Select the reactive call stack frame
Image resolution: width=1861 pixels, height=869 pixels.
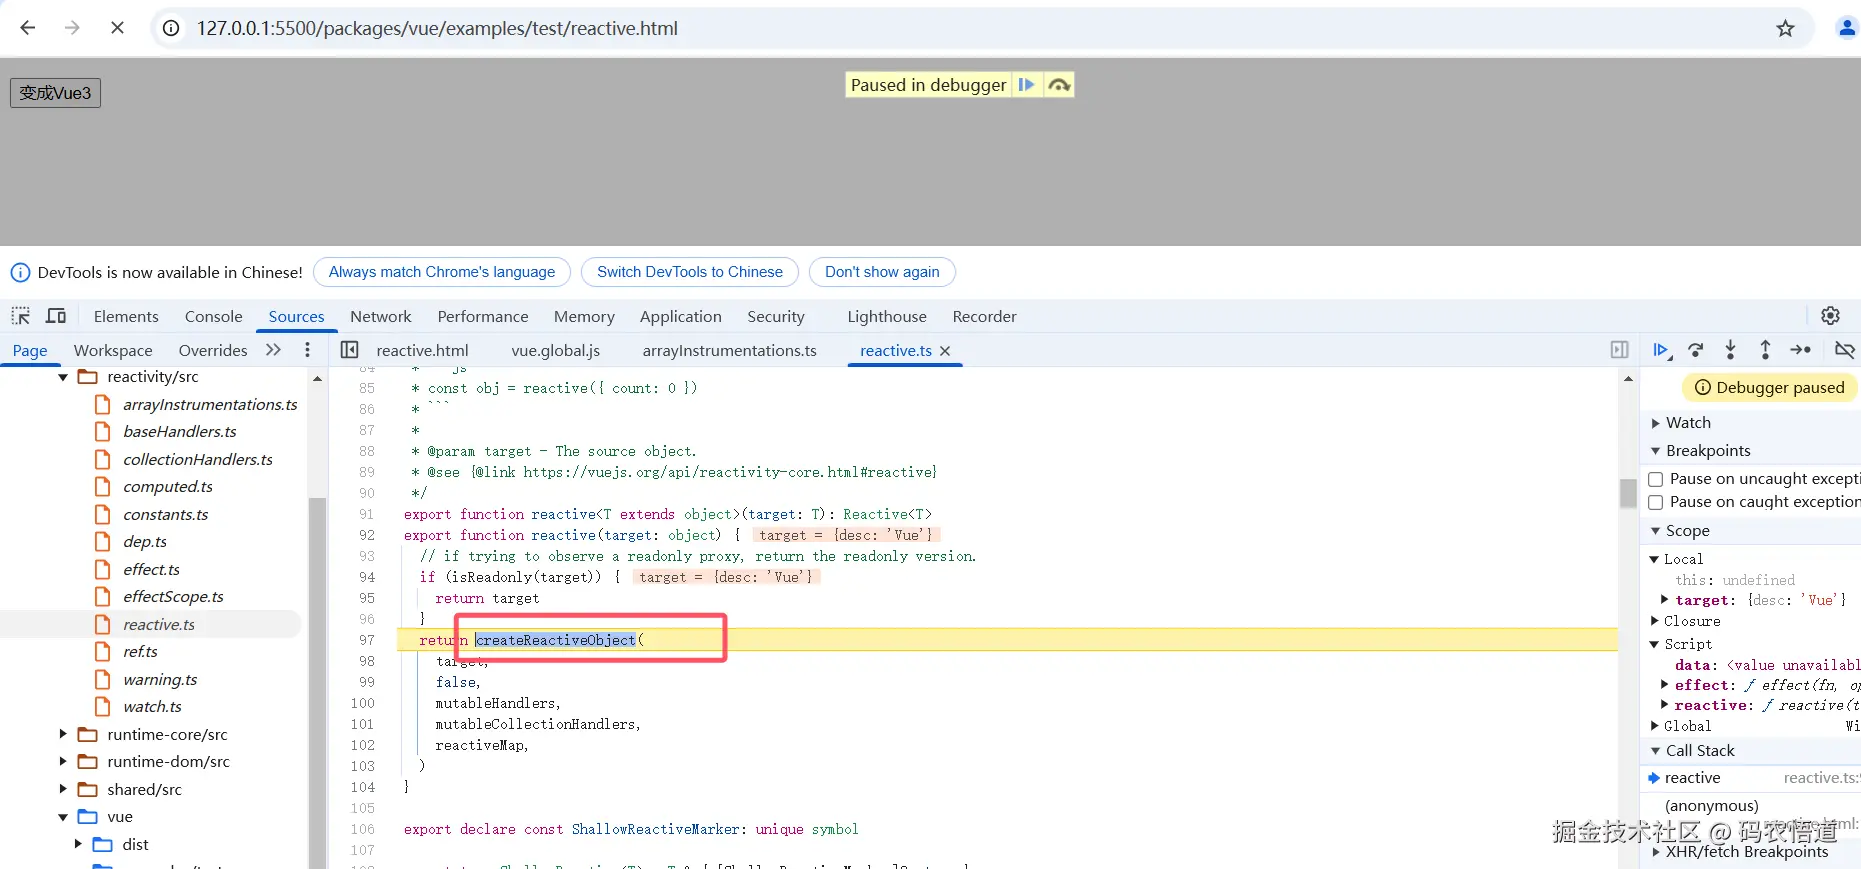[1750, 778]
